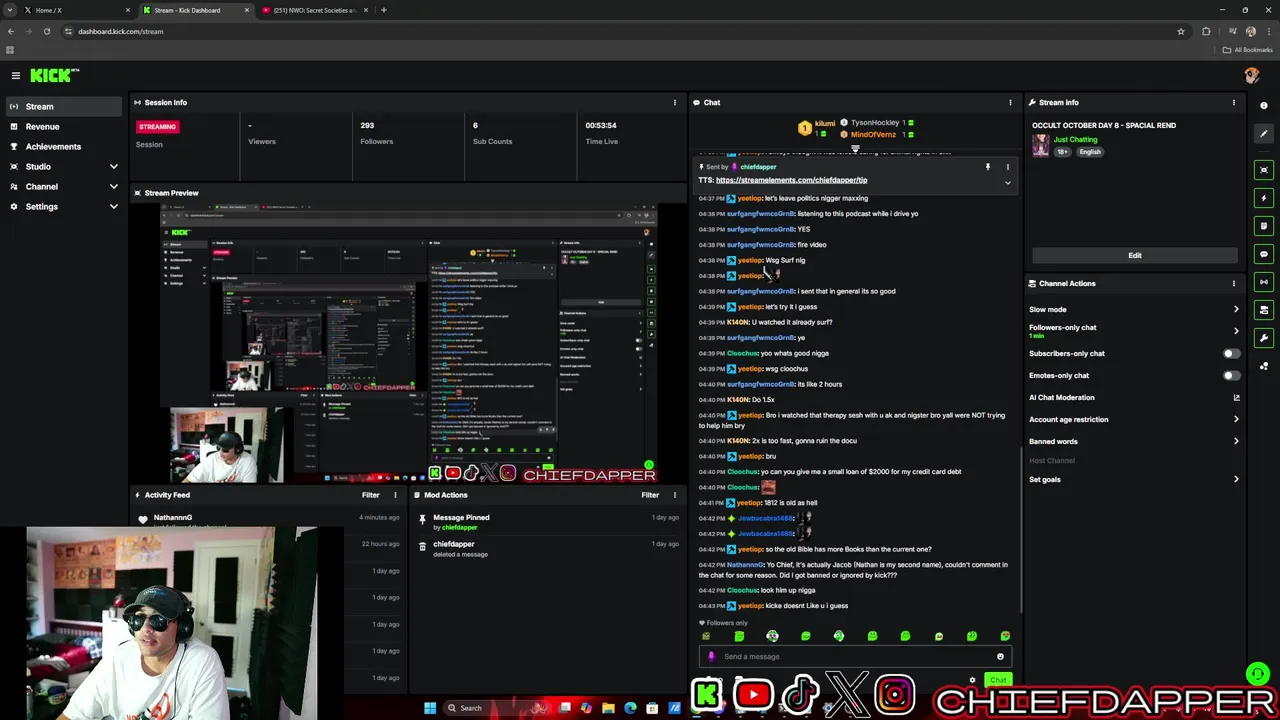Click the chiefdapper deleted a message entry
This screenshot has width=1280, height=720.
point(546,548)
